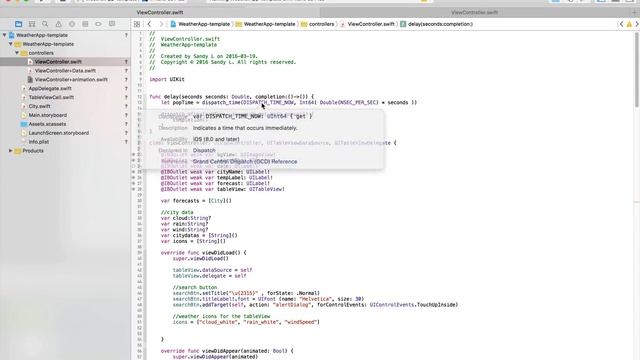The width and height of the screenshot is (640, 360).
Task: Expand the Products folder
Action: point(11,151)
